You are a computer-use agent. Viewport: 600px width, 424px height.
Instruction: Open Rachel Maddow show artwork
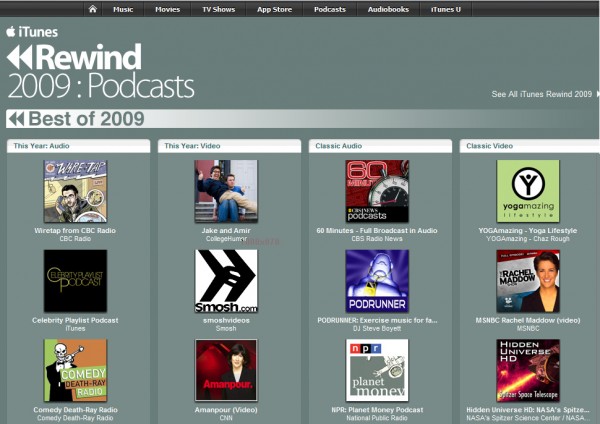pos(528,281)
